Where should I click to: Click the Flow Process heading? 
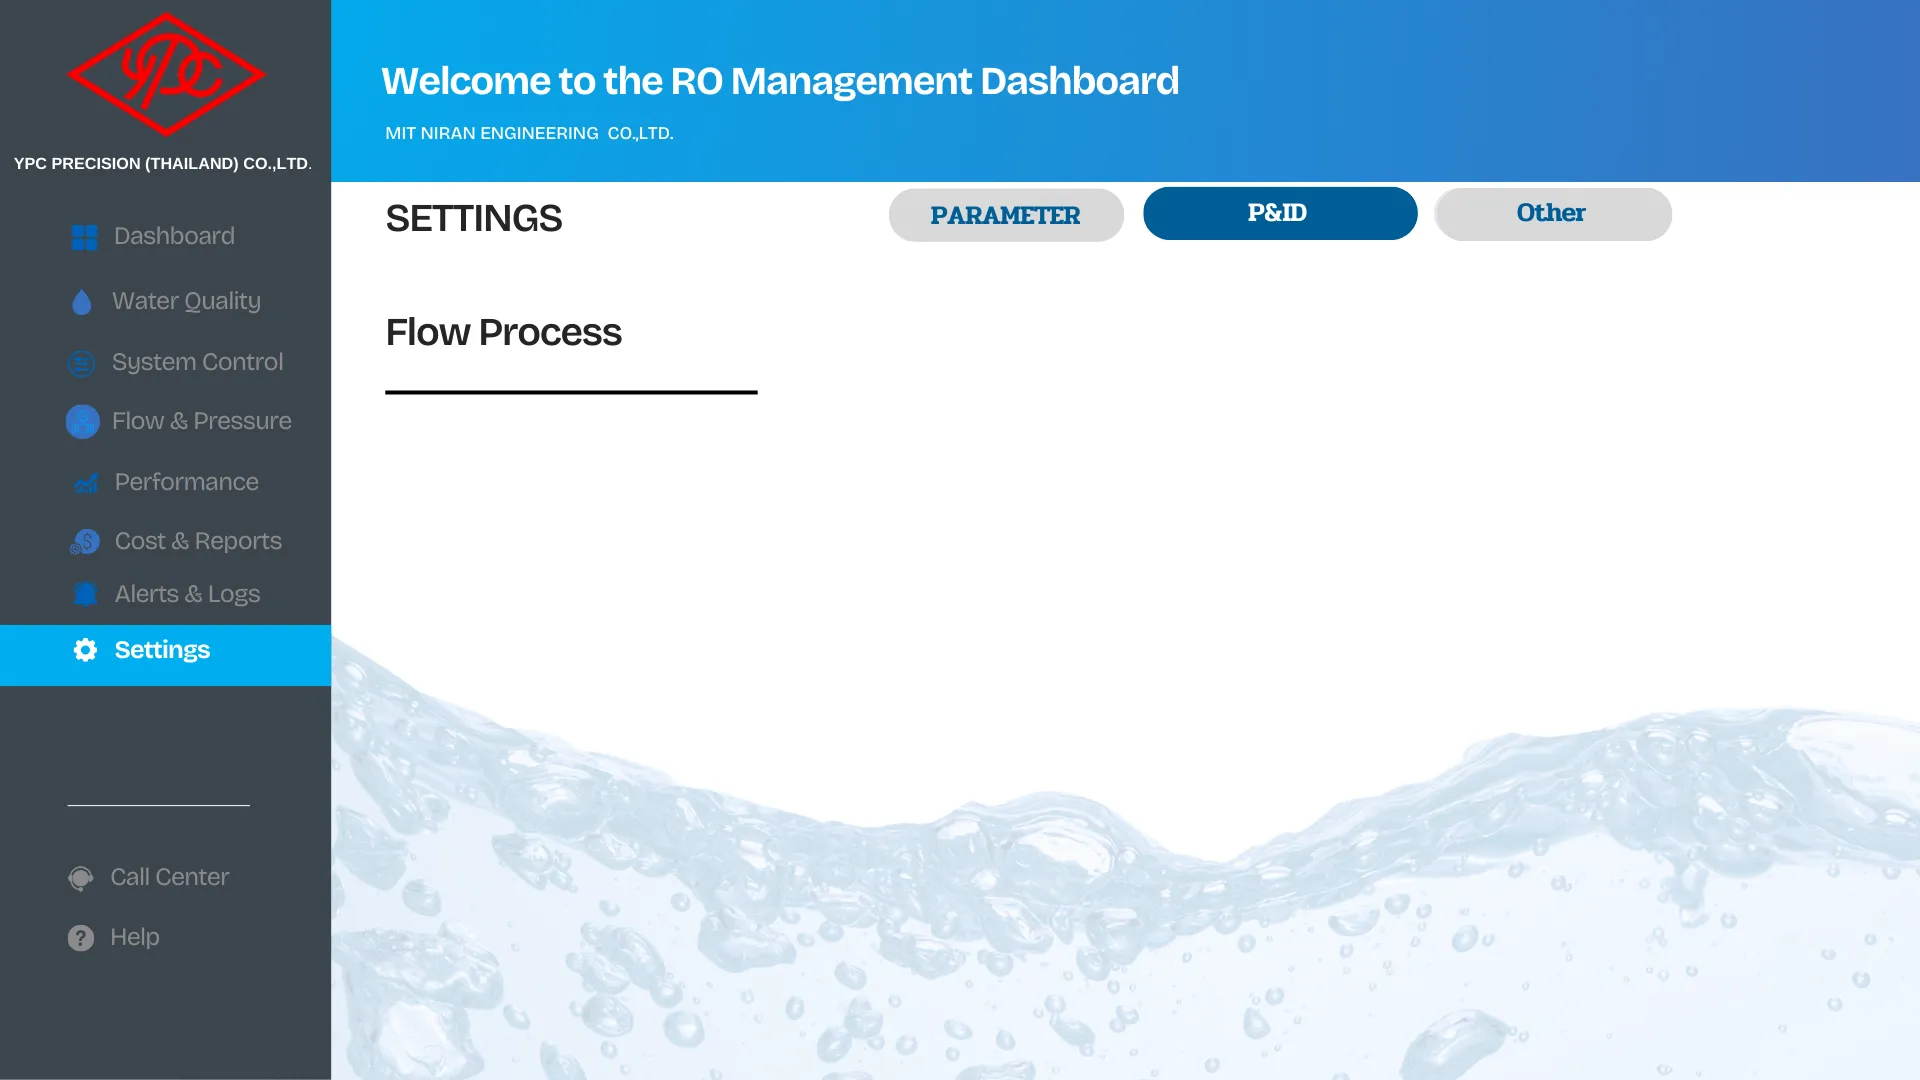click(503, 332)
